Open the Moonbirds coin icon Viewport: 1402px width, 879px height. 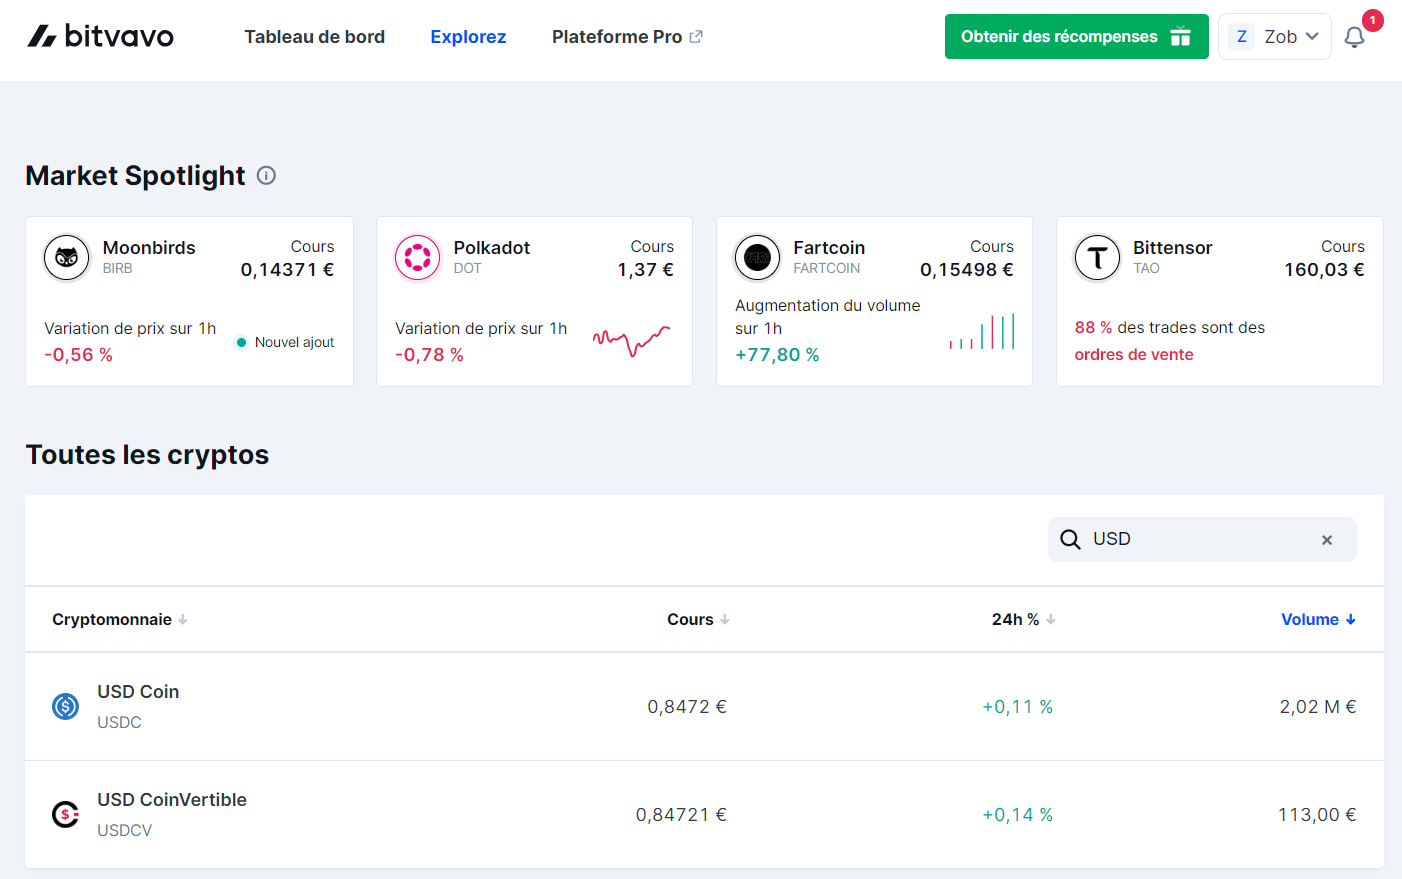point(66,257)
